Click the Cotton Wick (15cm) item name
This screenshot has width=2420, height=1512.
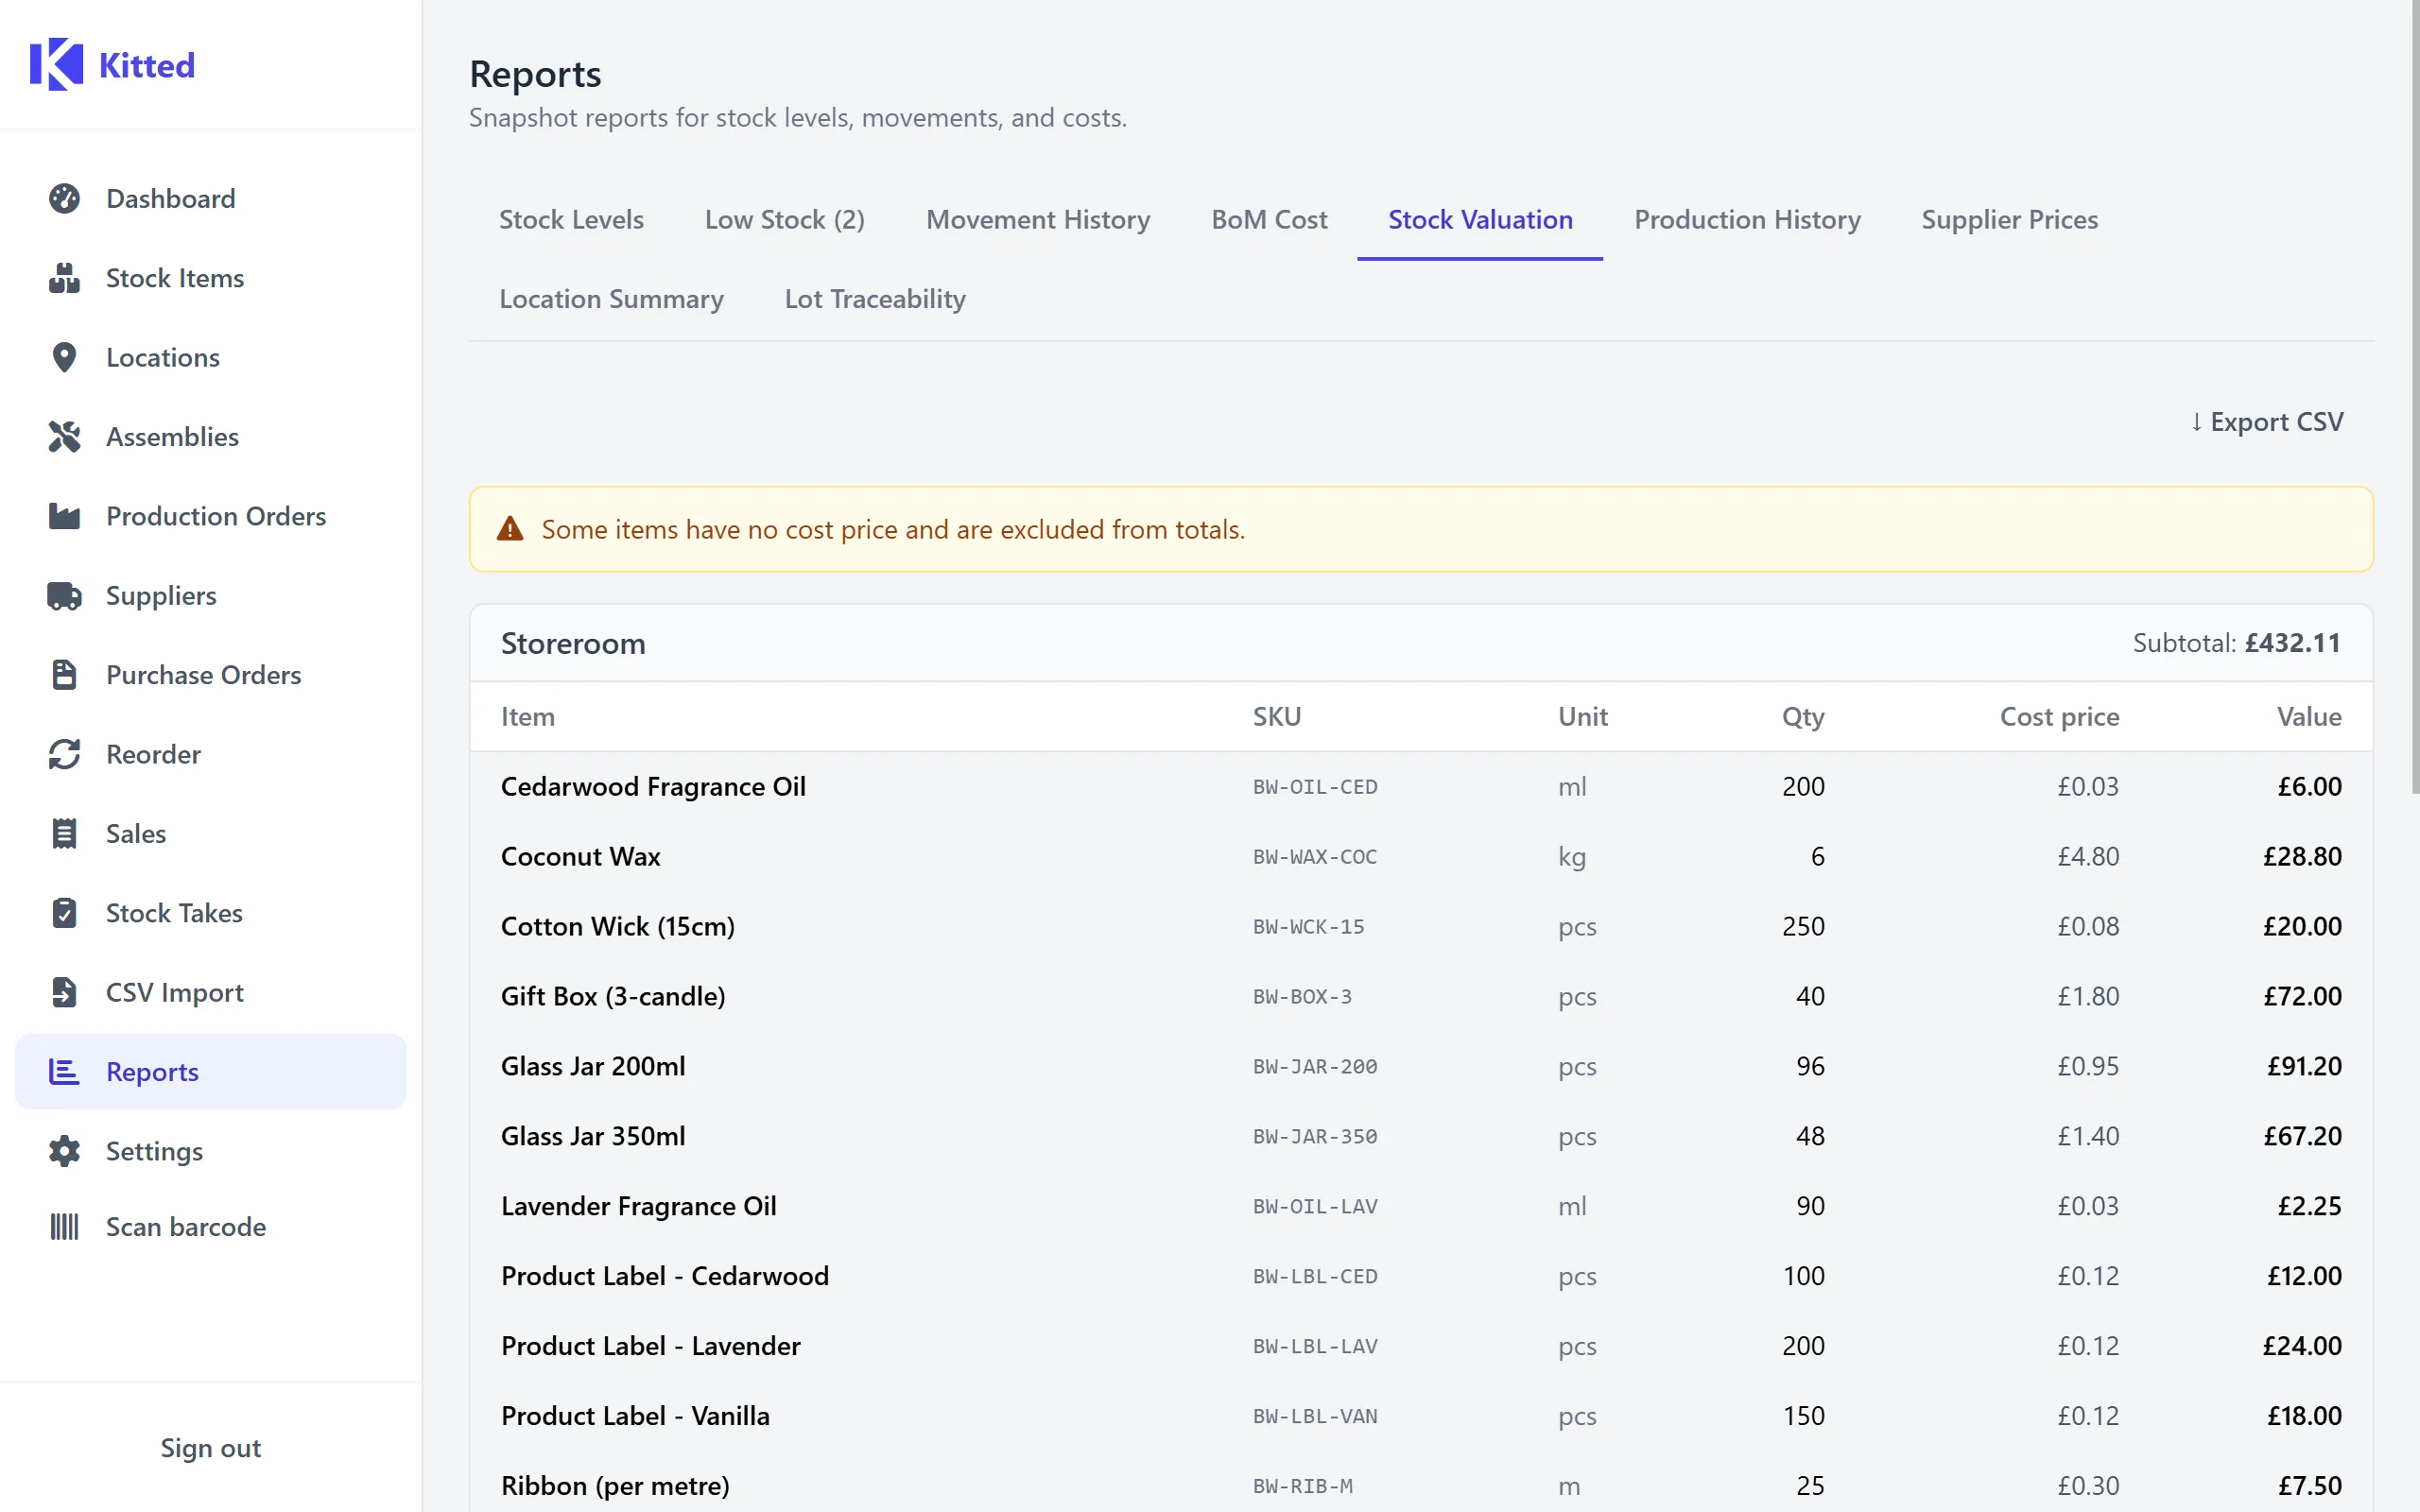[x=618, y=926]
